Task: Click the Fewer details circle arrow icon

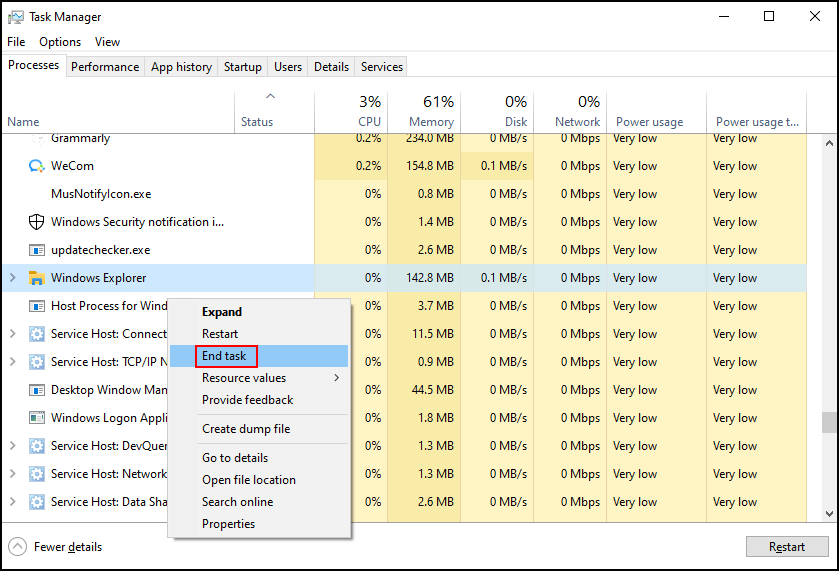Action: point(17,547)
